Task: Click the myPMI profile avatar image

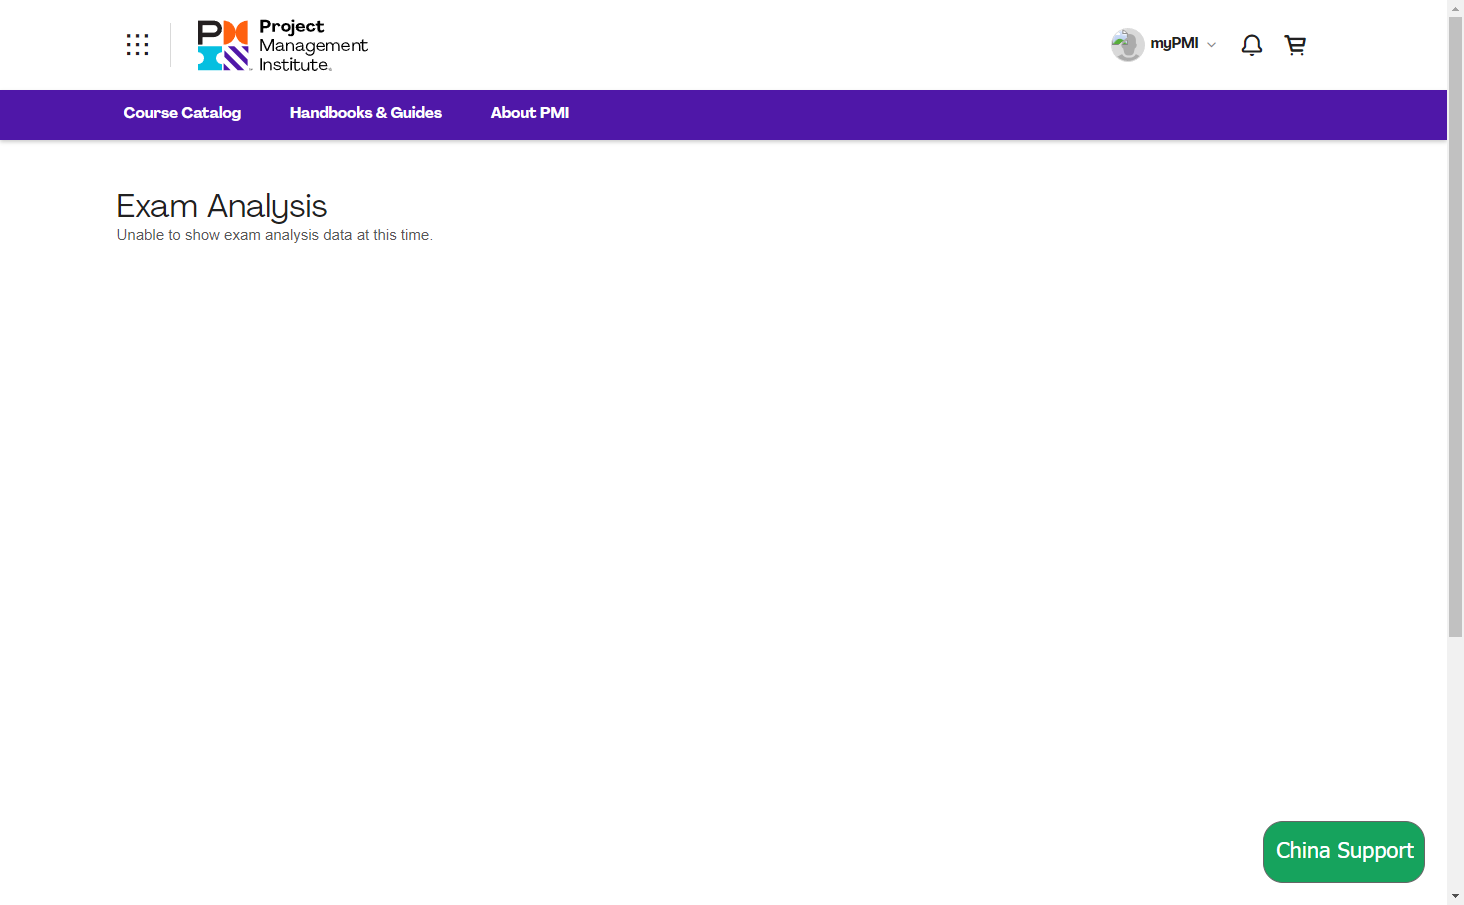Action: pyautogui.click(x=1127, y=44)
